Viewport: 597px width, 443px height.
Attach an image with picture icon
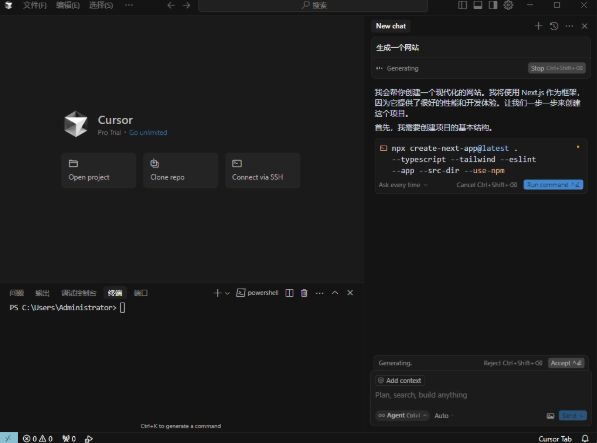(x=550, y=416)
